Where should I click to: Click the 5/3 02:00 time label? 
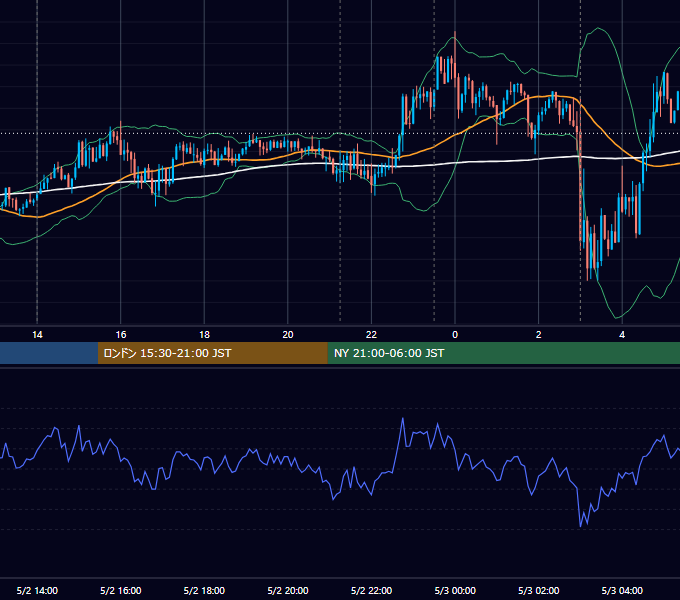click(x=539, y=590)
